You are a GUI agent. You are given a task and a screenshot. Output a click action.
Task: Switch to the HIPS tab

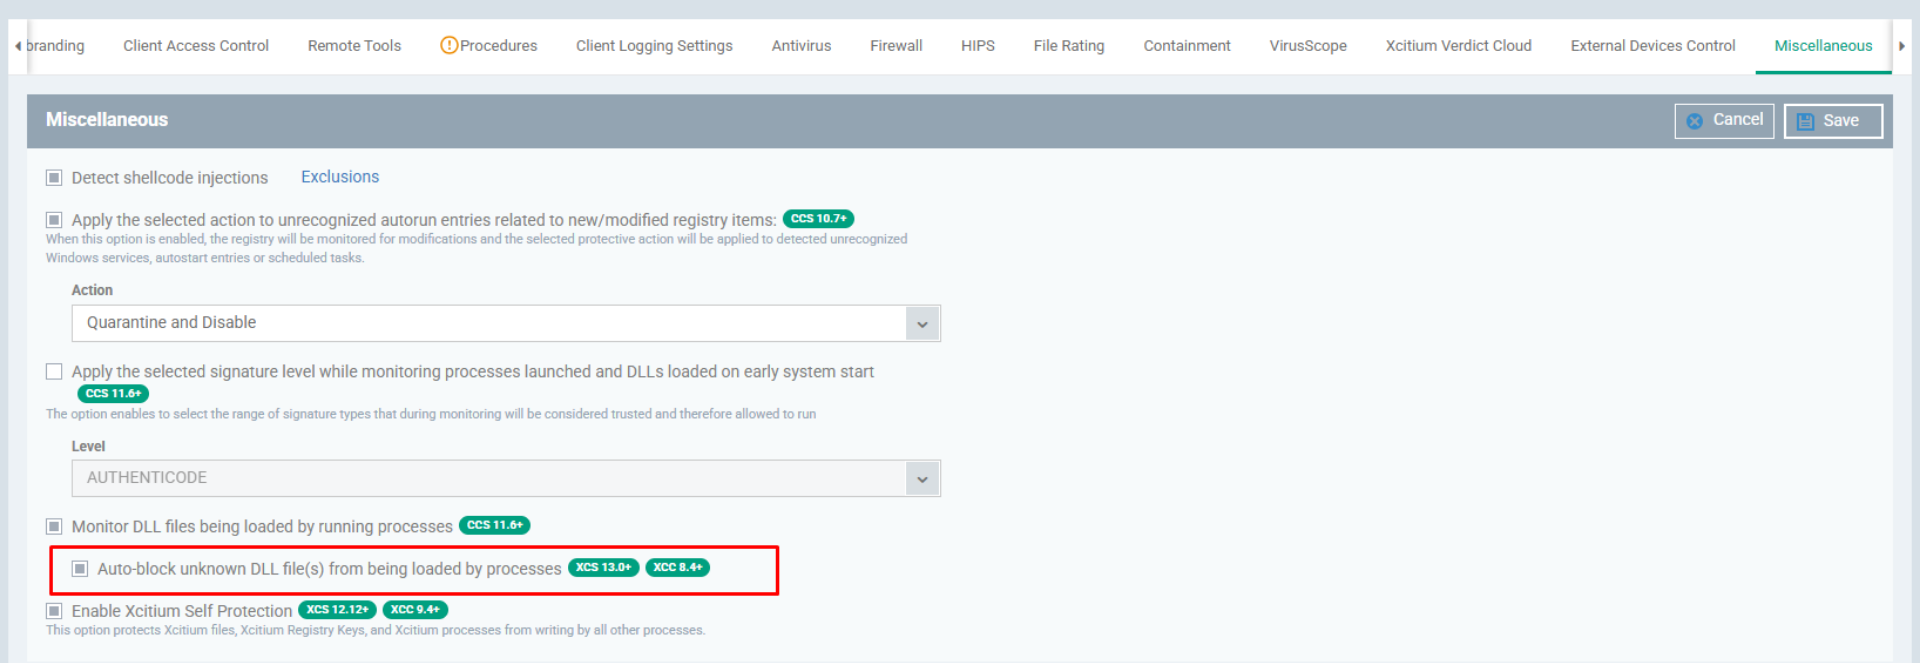point(978,46)
